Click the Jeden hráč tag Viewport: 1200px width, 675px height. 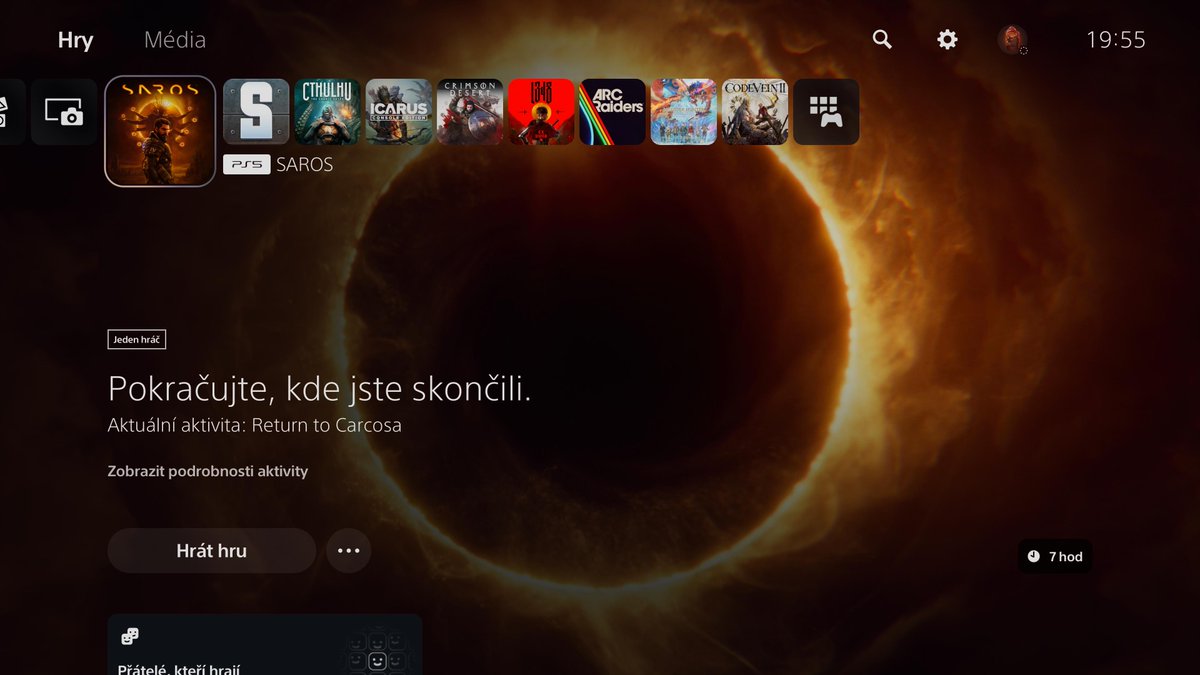(x=137, y=340)
